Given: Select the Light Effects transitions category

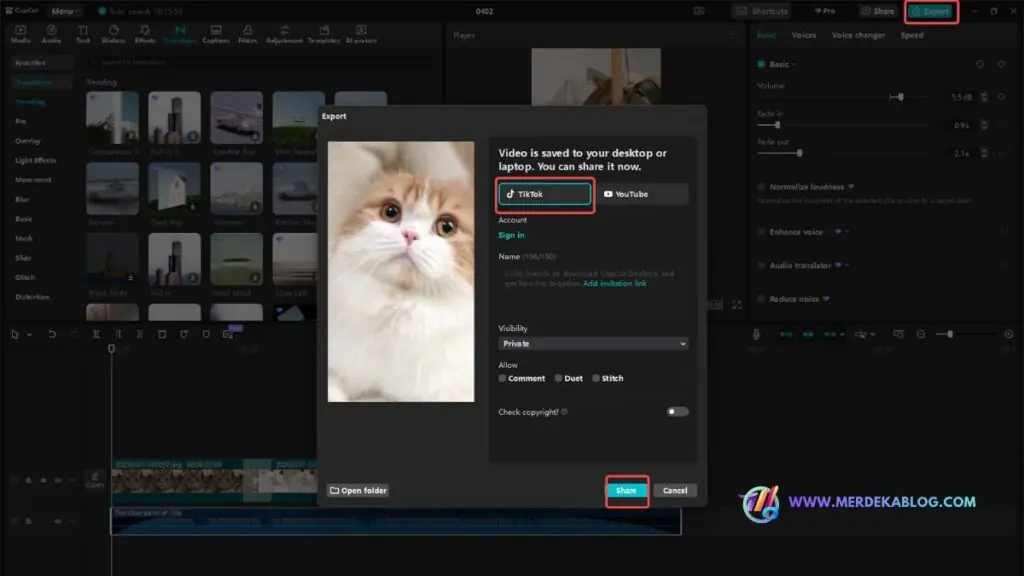Looking at the screenshot, I should pyautogui.click(x=35, y=160).
